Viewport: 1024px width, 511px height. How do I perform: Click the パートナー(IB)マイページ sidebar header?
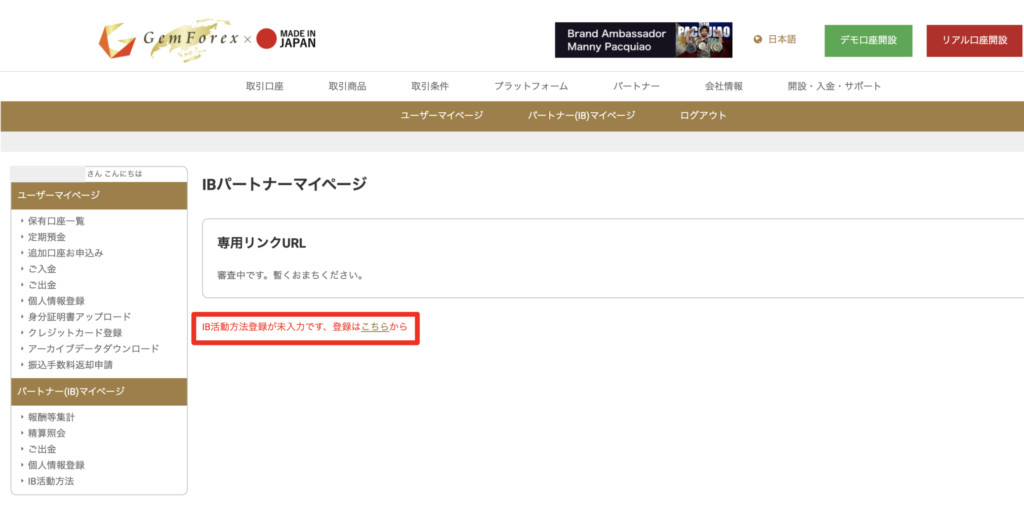pos(99,391)
